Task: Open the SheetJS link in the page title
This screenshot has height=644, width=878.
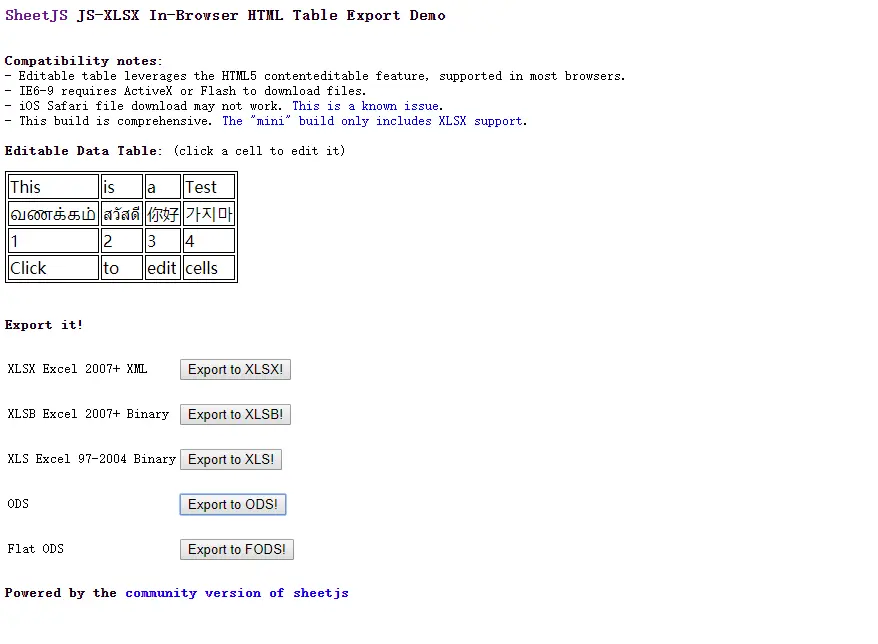Action: coord(36,15)
